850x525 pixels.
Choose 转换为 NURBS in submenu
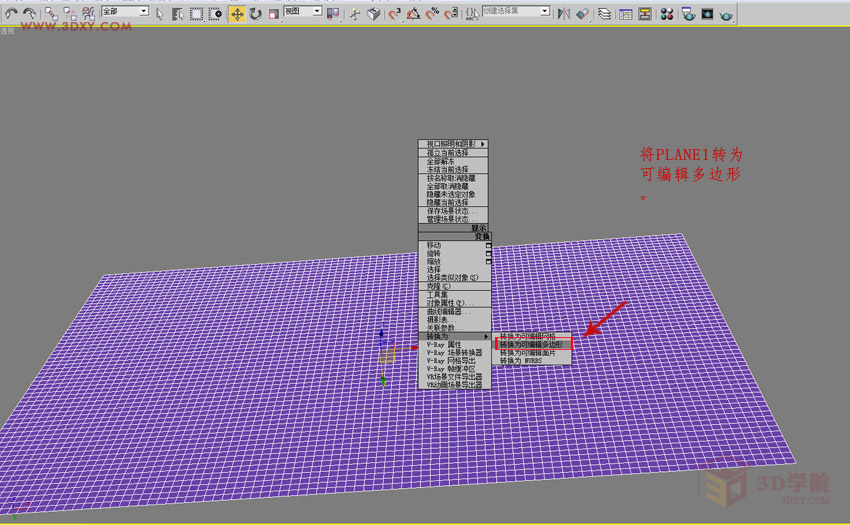532,361
